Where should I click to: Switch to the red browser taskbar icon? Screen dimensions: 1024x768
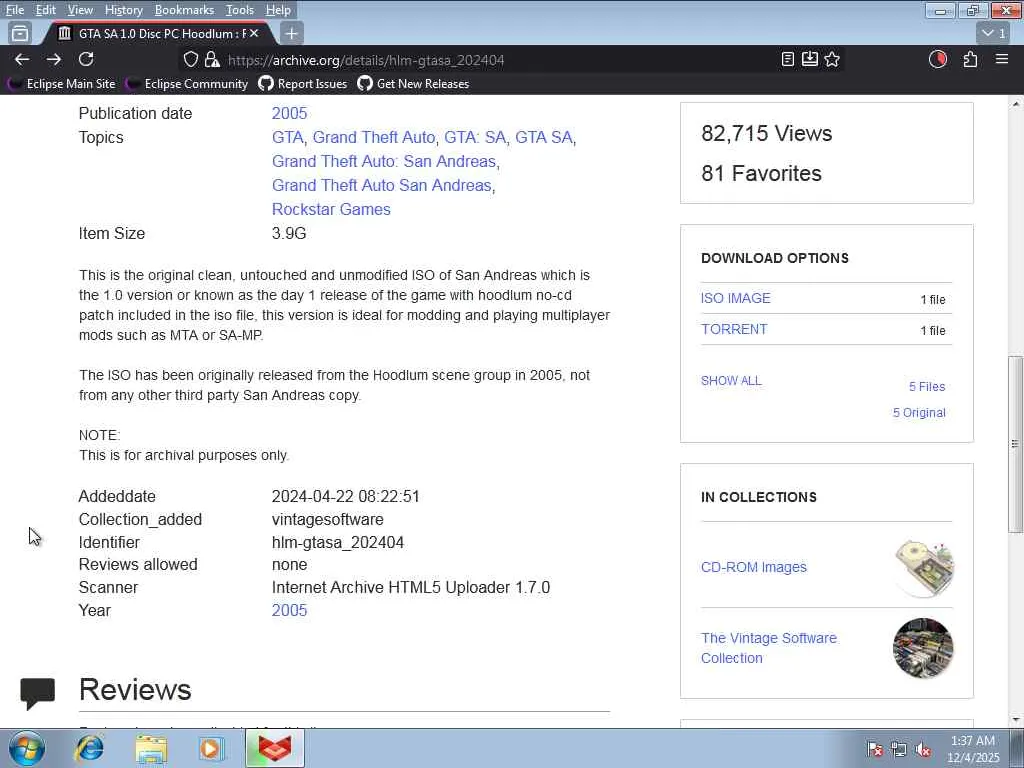pos(274,748)
